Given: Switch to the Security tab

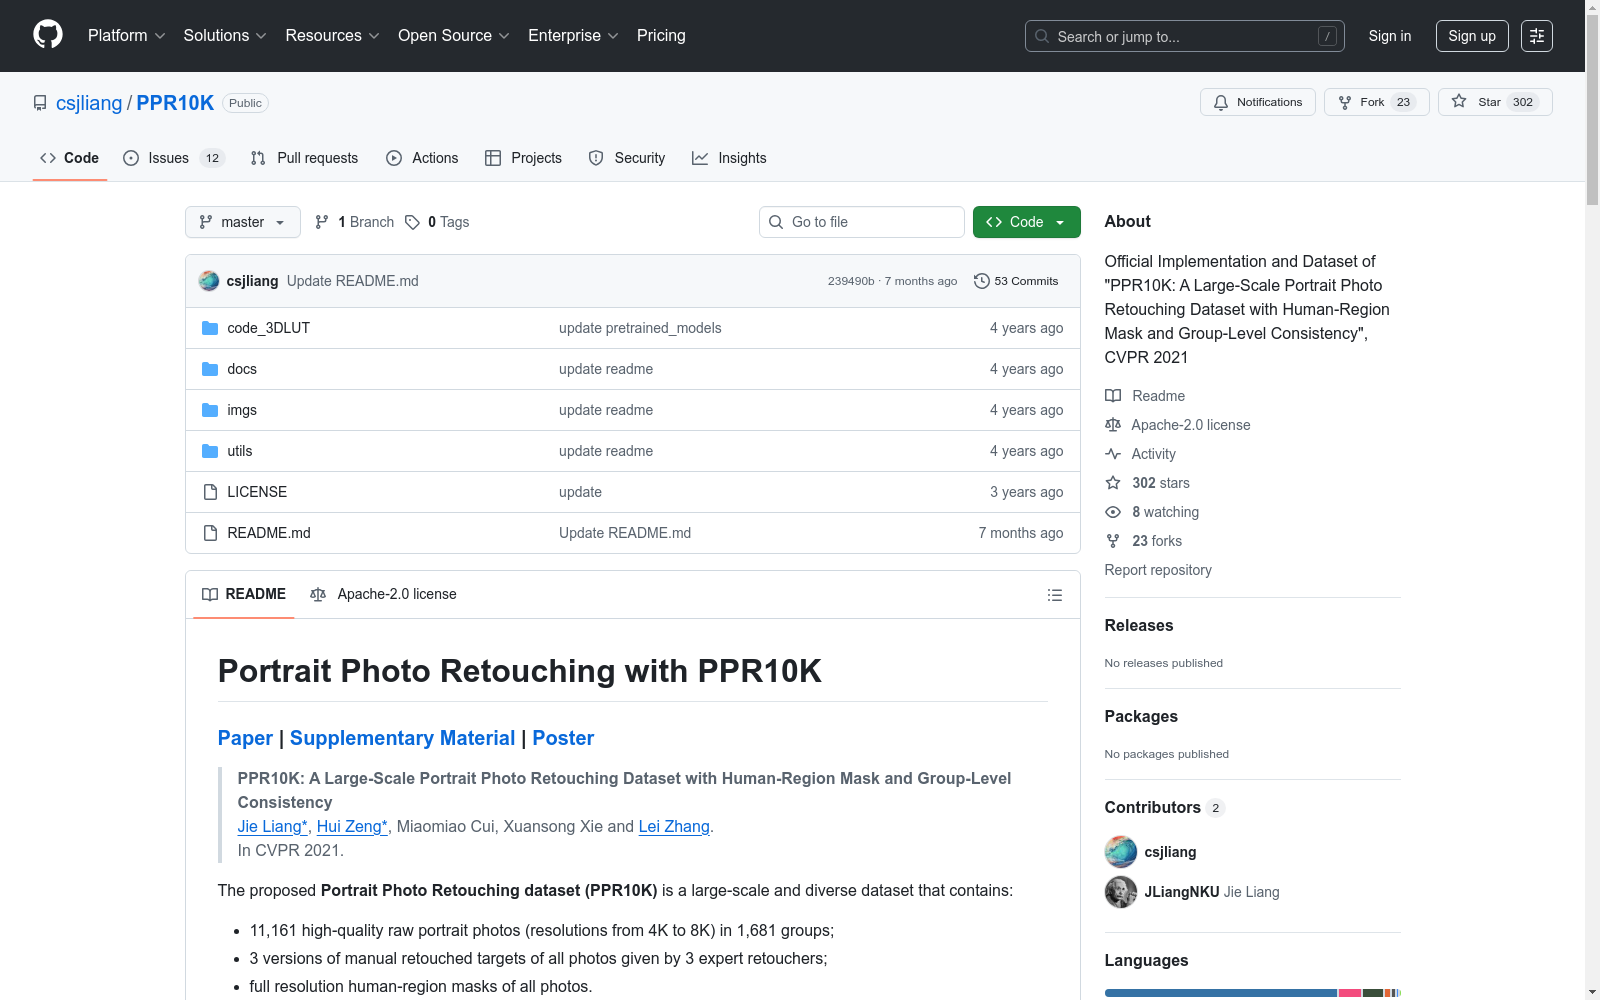Looking at the screenshot, I should (x=627, y=158).
